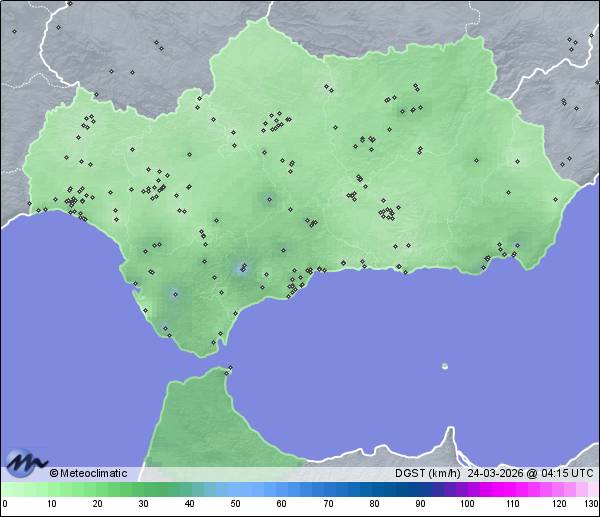The height and width of the screenshot is (517, 600).
Task: Click the 50 label on the gust scale
Action: pos(235,504)
